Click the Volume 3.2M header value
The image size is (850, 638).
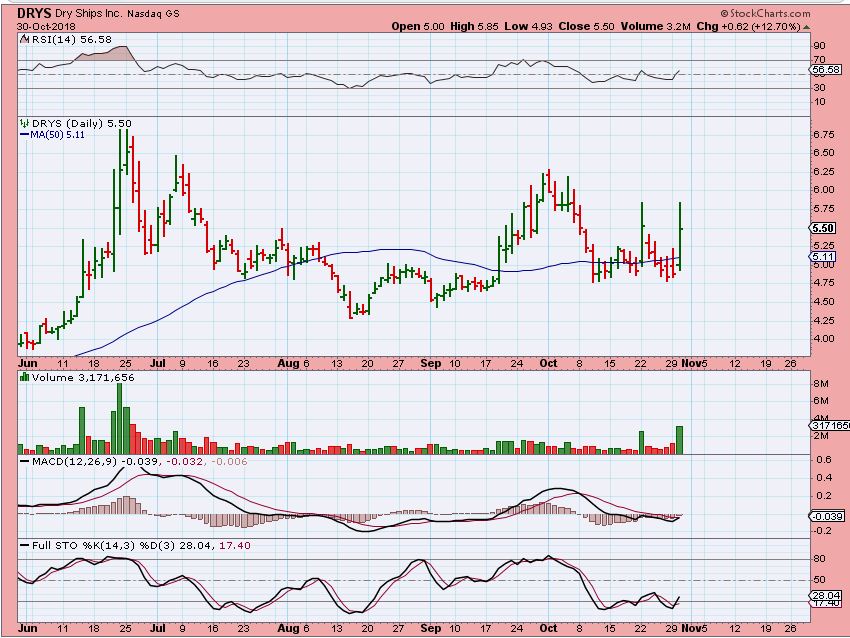tap(655, 26)
